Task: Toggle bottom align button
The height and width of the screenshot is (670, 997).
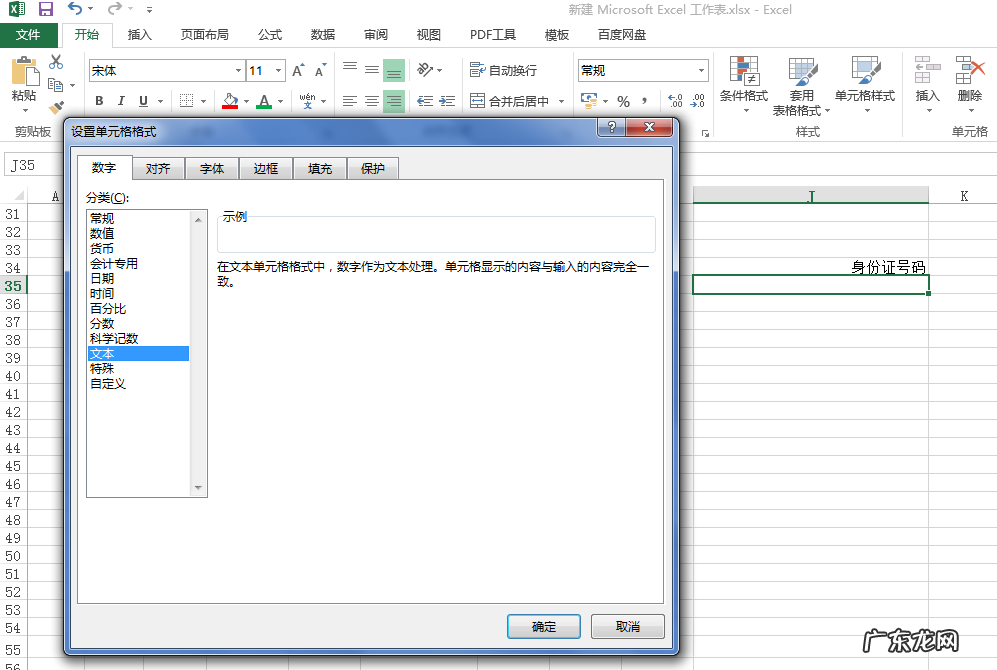Action: tap(394, 70)
